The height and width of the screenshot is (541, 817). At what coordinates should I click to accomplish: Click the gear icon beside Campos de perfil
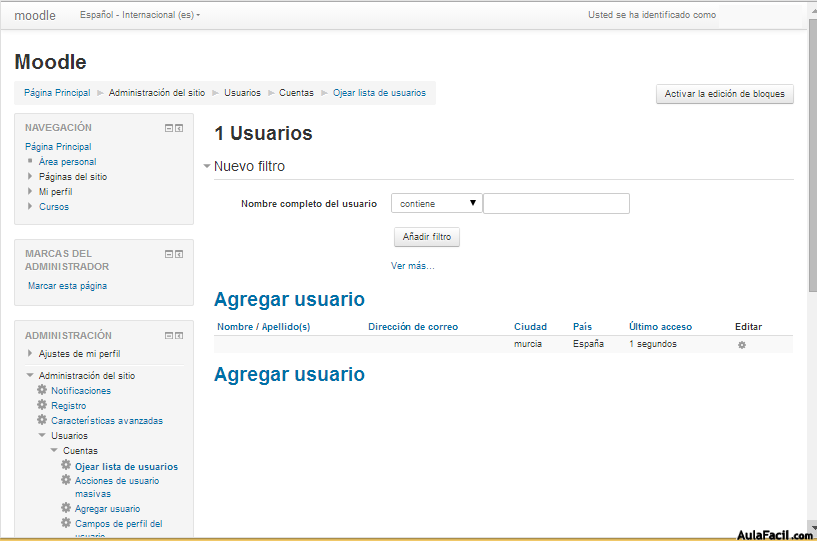(x=66, y=523)
